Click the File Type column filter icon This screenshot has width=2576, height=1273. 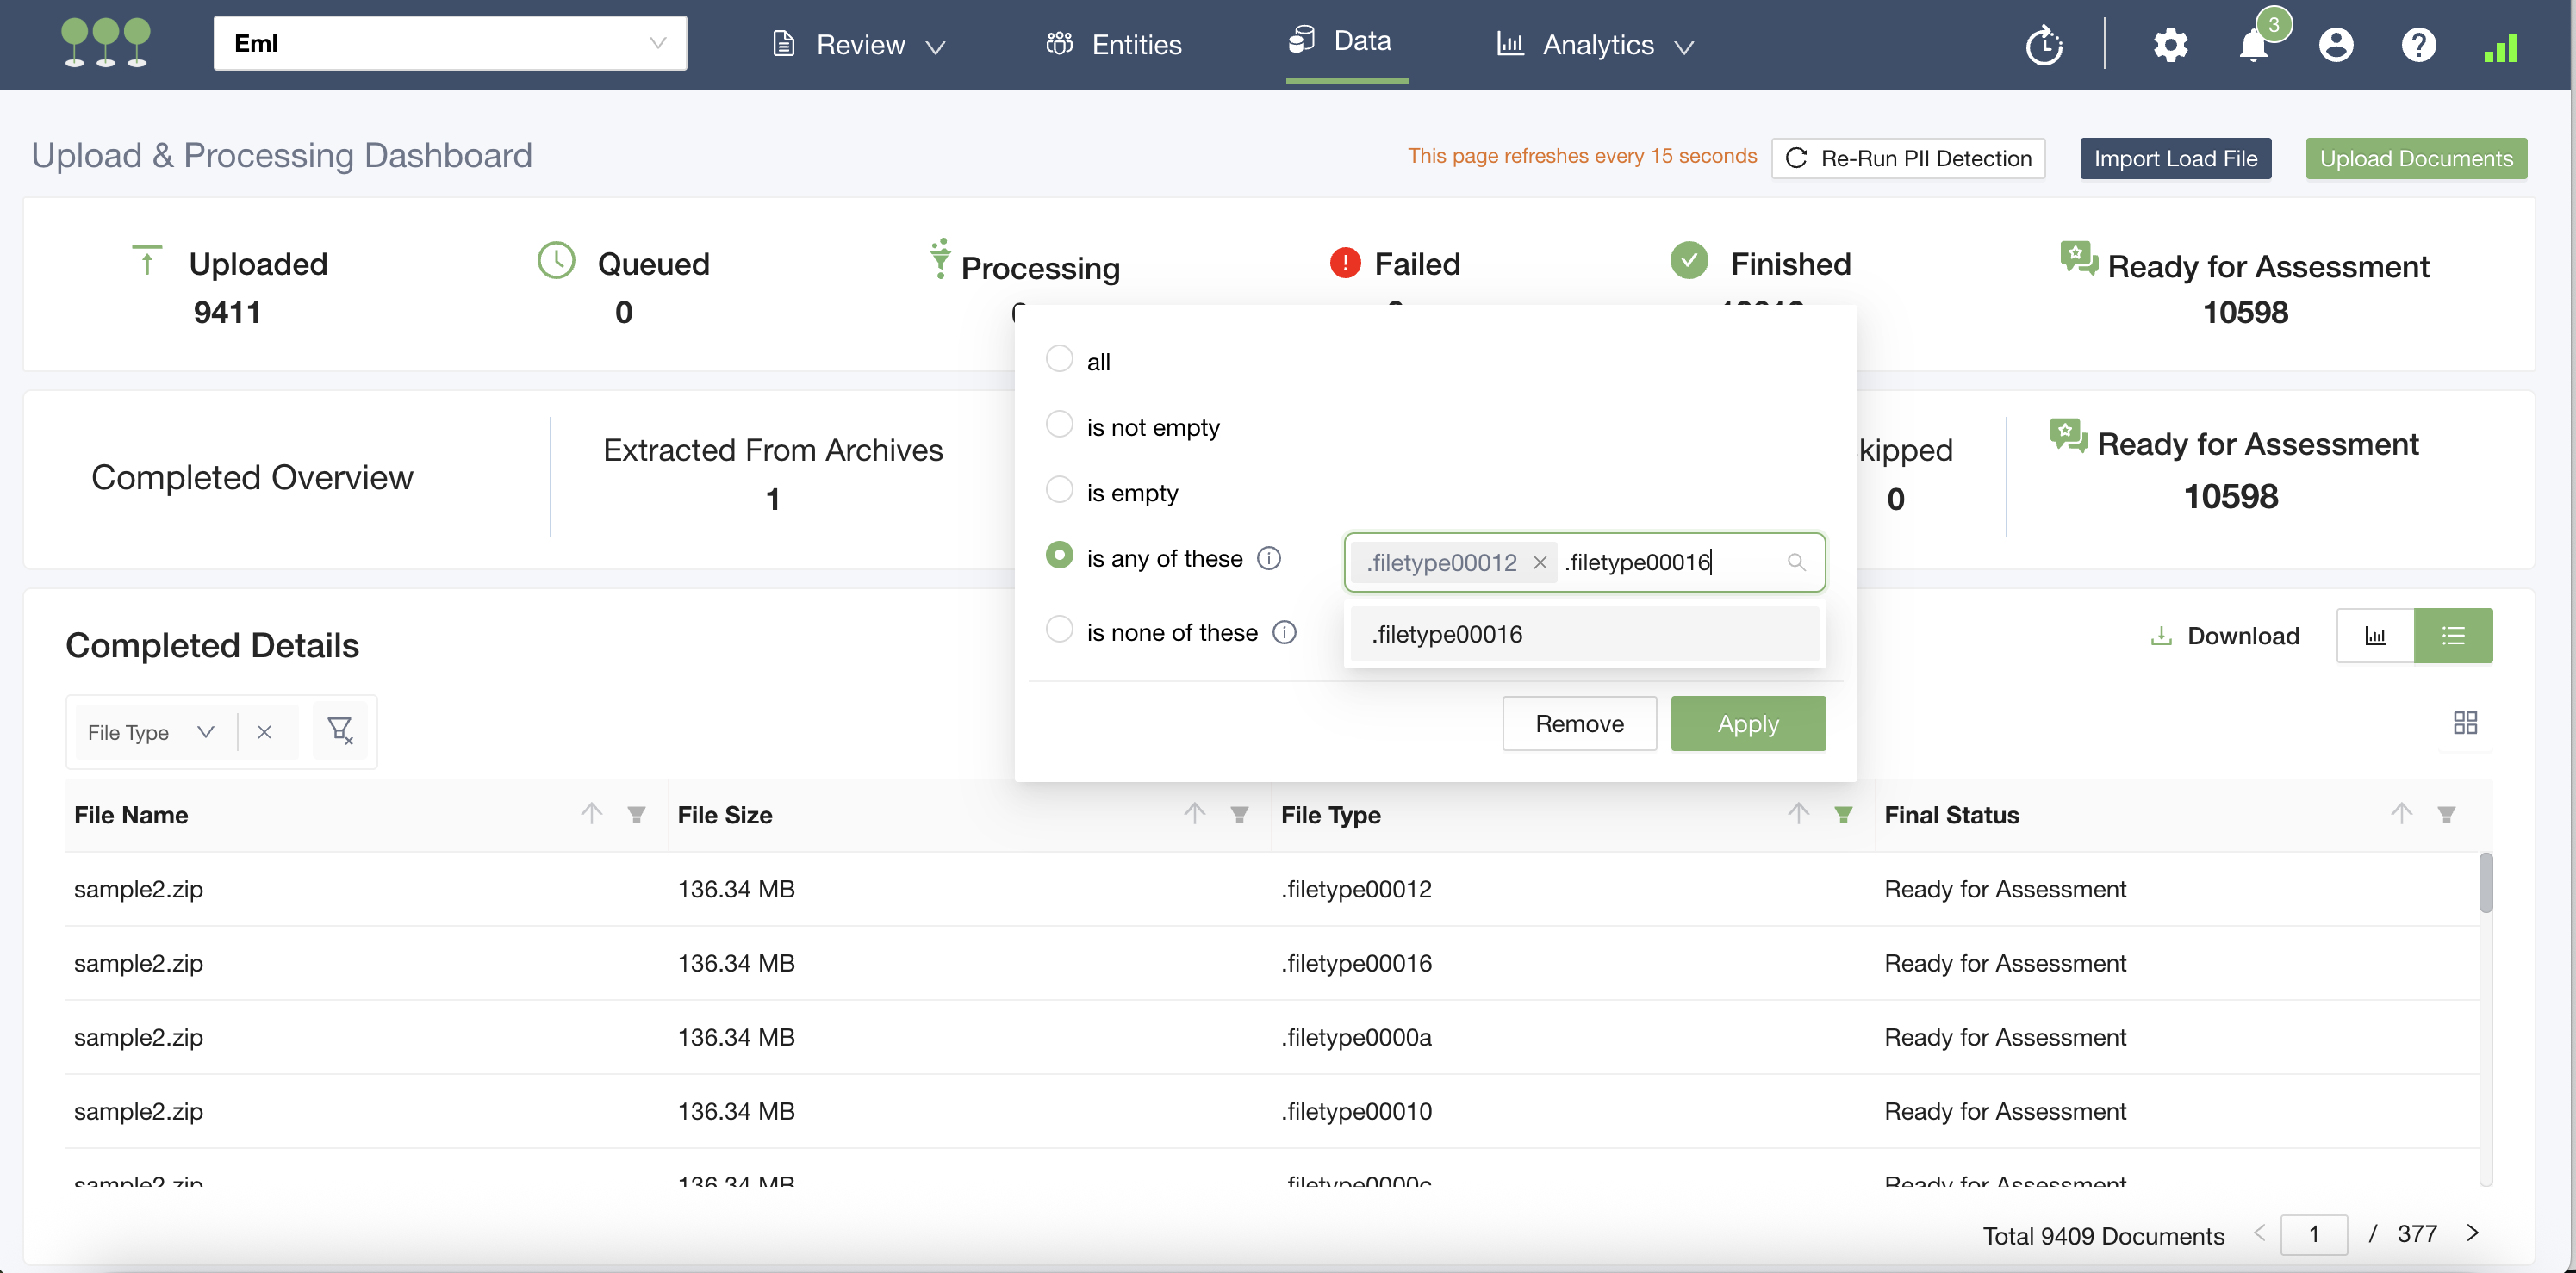click(1843, 815)
